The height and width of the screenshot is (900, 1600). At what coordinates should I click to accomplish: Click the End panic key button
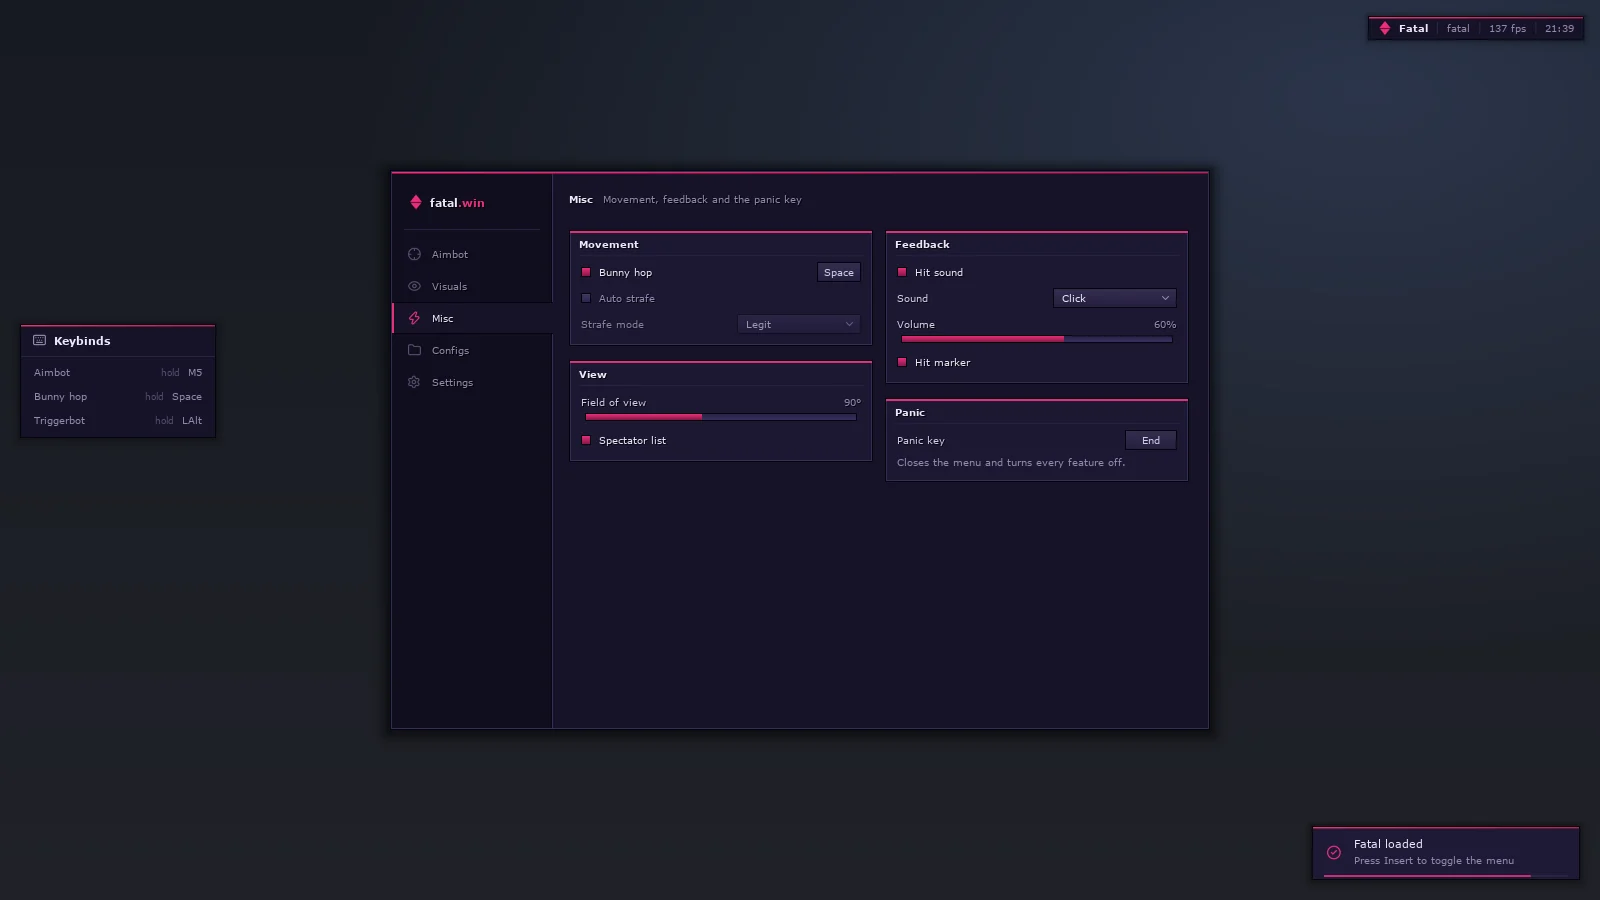pos(1151,440)
